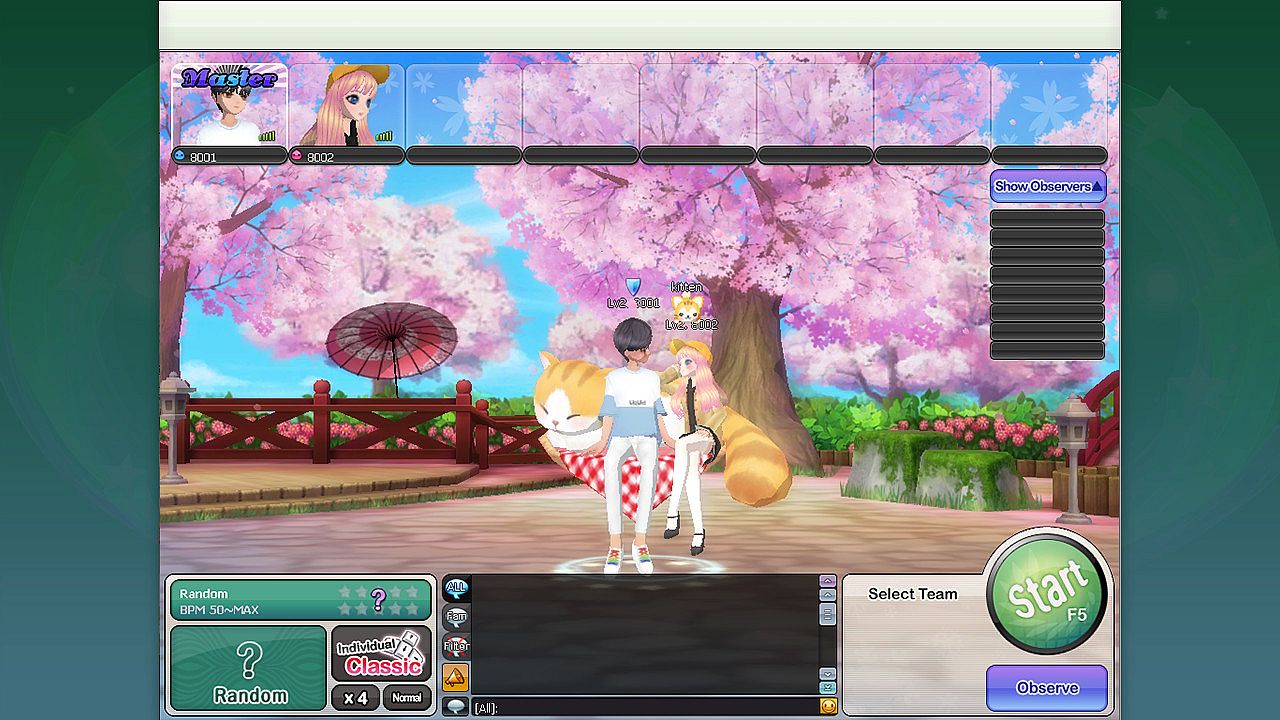Image resolution: width=1280 pixels, height=720 pixels.
Task: Click the Lv2 8002 name tag
Action: 691,325
